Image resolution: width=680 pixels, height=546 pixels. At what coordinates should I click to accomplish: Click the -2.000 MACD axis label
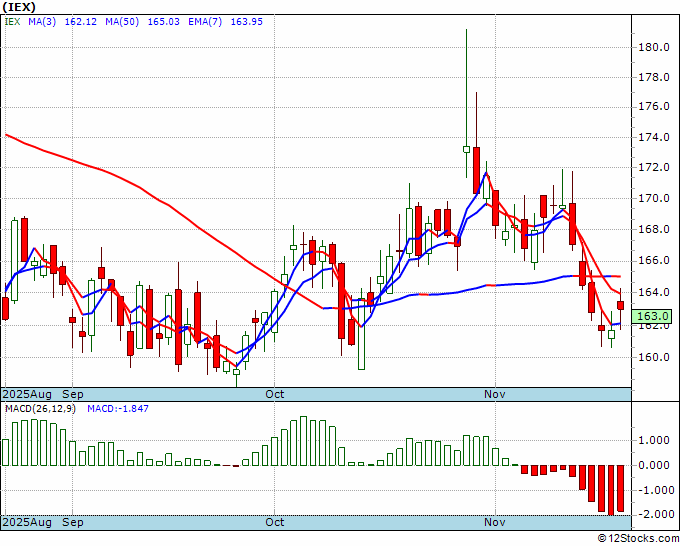coord(654,514)
